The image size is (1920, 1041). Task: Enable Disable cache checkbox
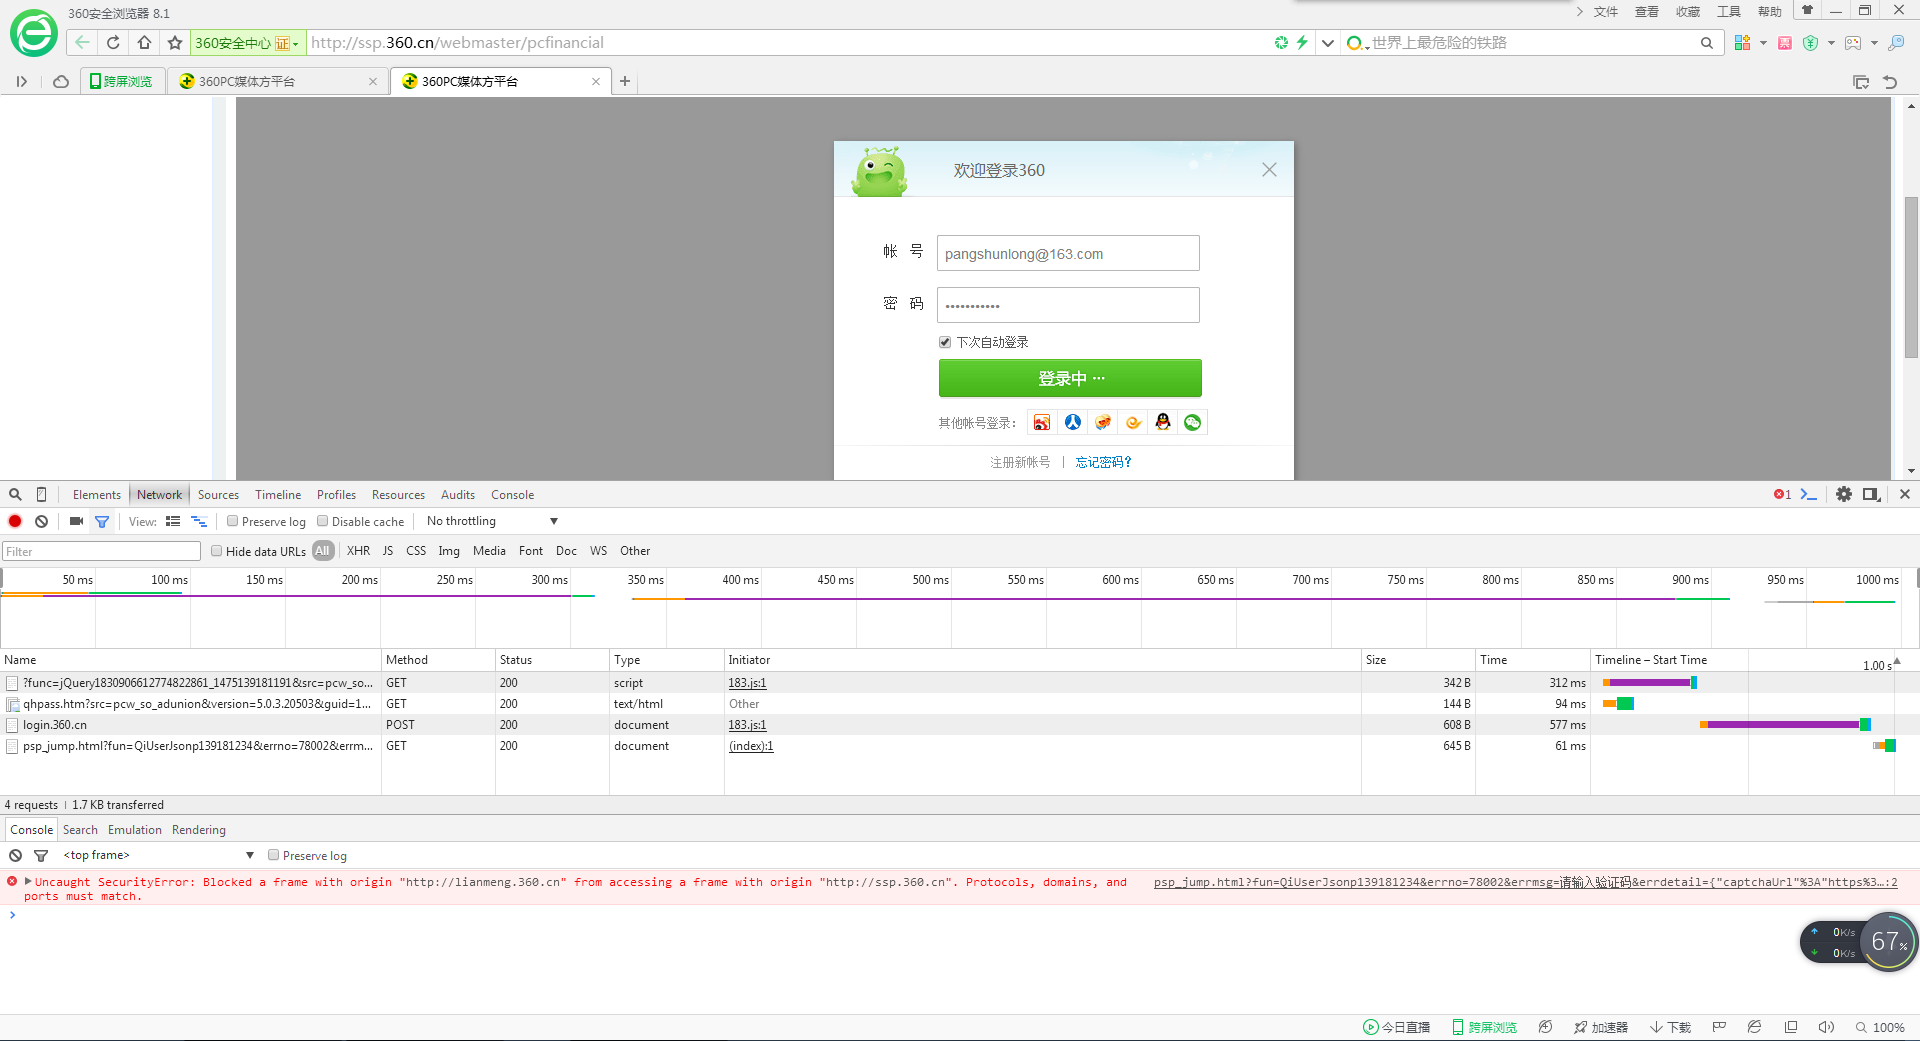pyautogui.click(x=323, y=521)
